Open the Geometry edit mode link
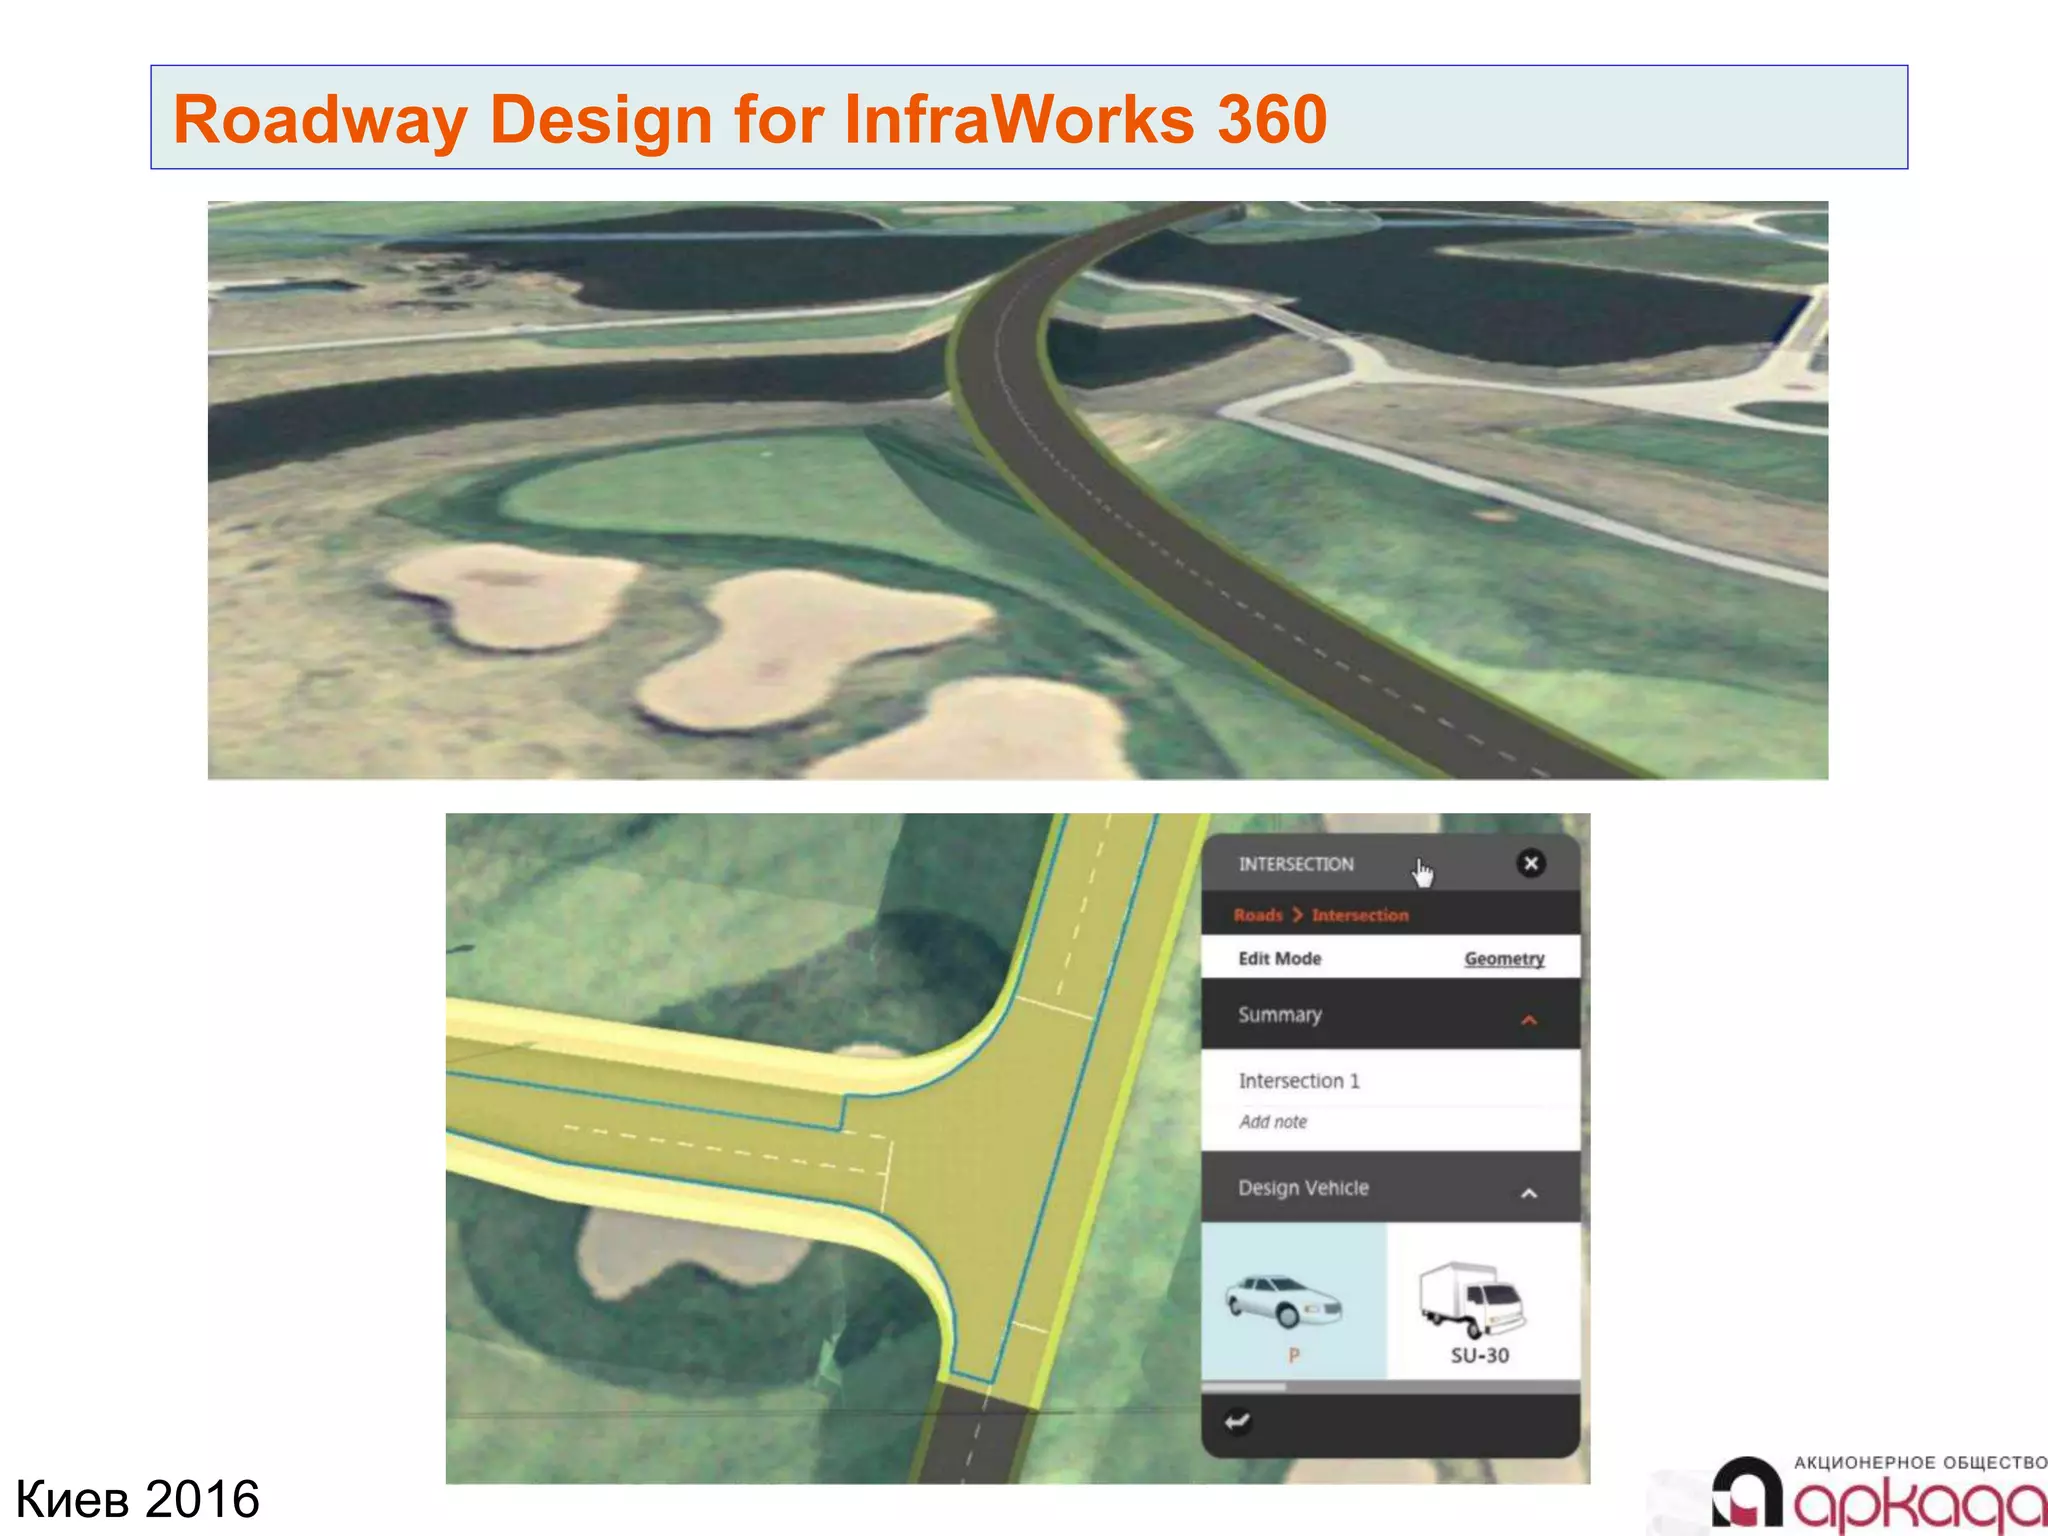 1504,958
